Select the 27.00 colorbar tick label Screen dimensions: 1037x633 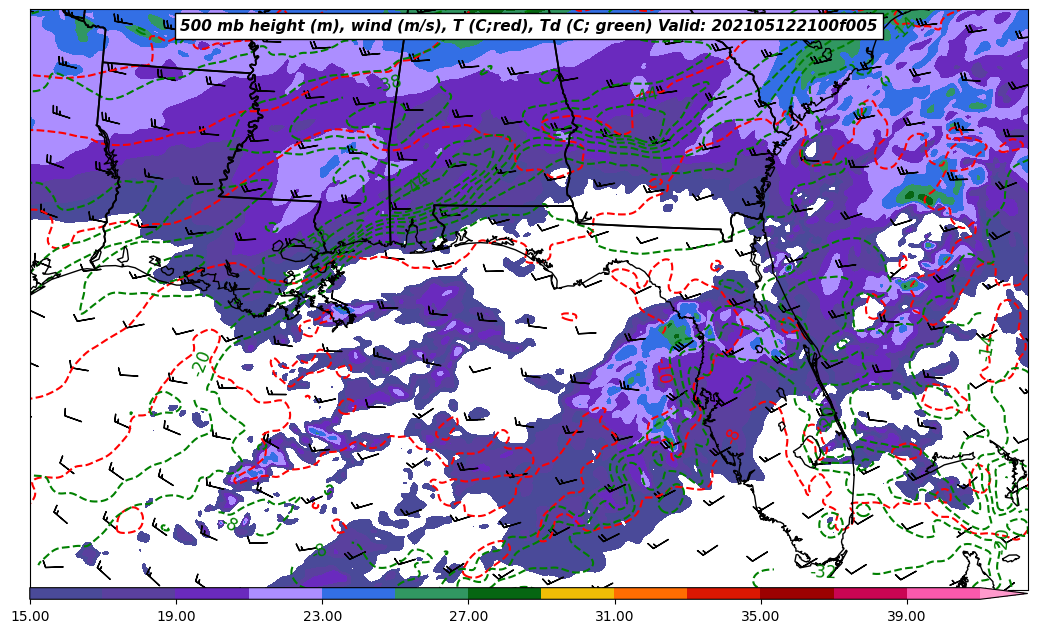(x=468, y=616)
